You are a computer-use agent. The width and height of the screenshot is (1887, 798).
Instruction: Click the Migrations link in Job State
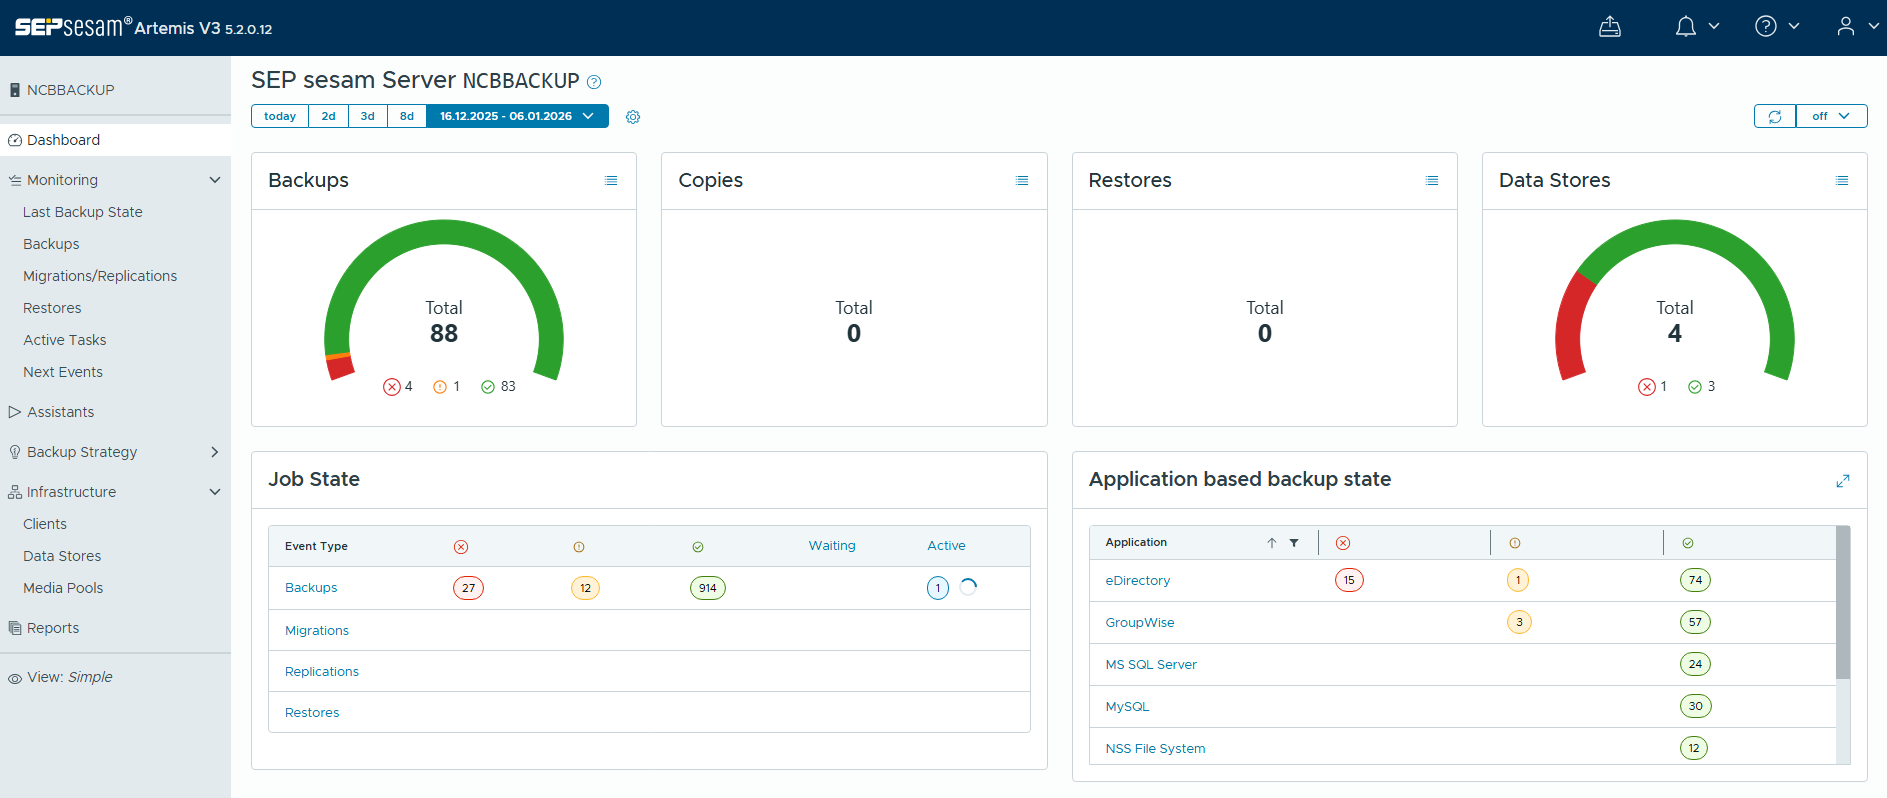click(x=317, y=631)
